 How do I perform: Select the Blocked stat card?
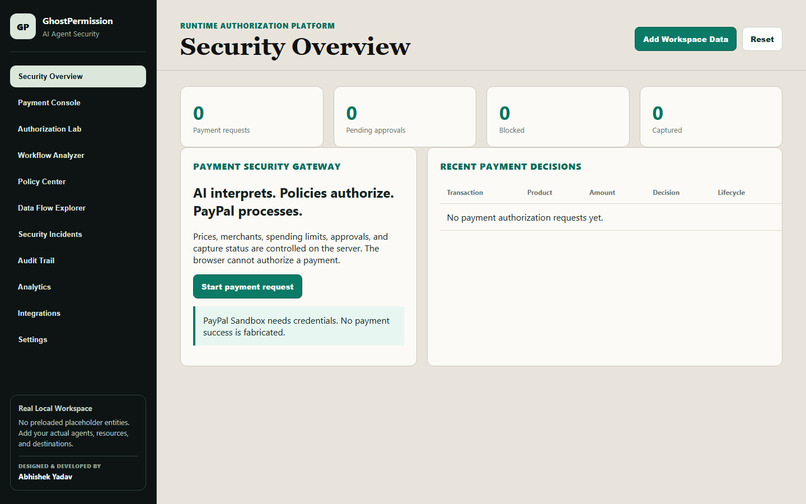pyautogui.click(x=558, y=117)
